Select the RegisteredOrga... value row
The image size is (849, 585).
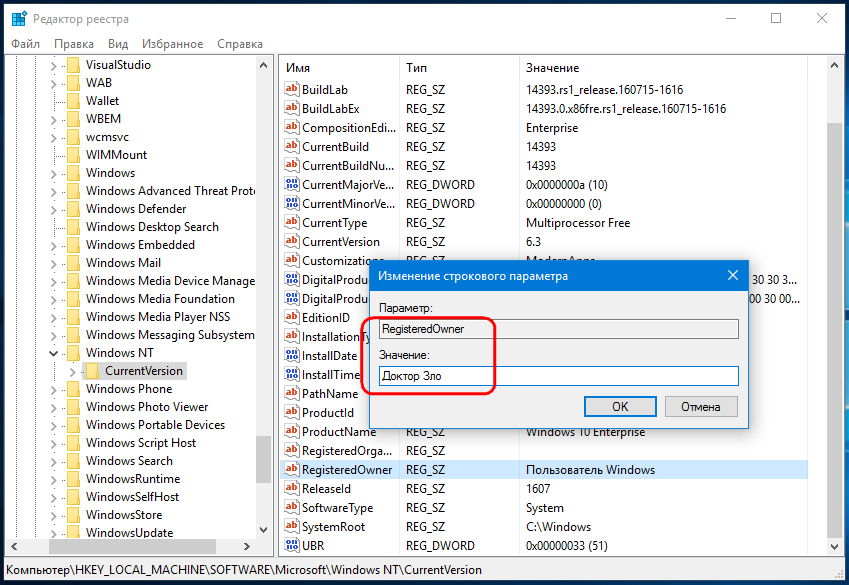pos(544,451)
